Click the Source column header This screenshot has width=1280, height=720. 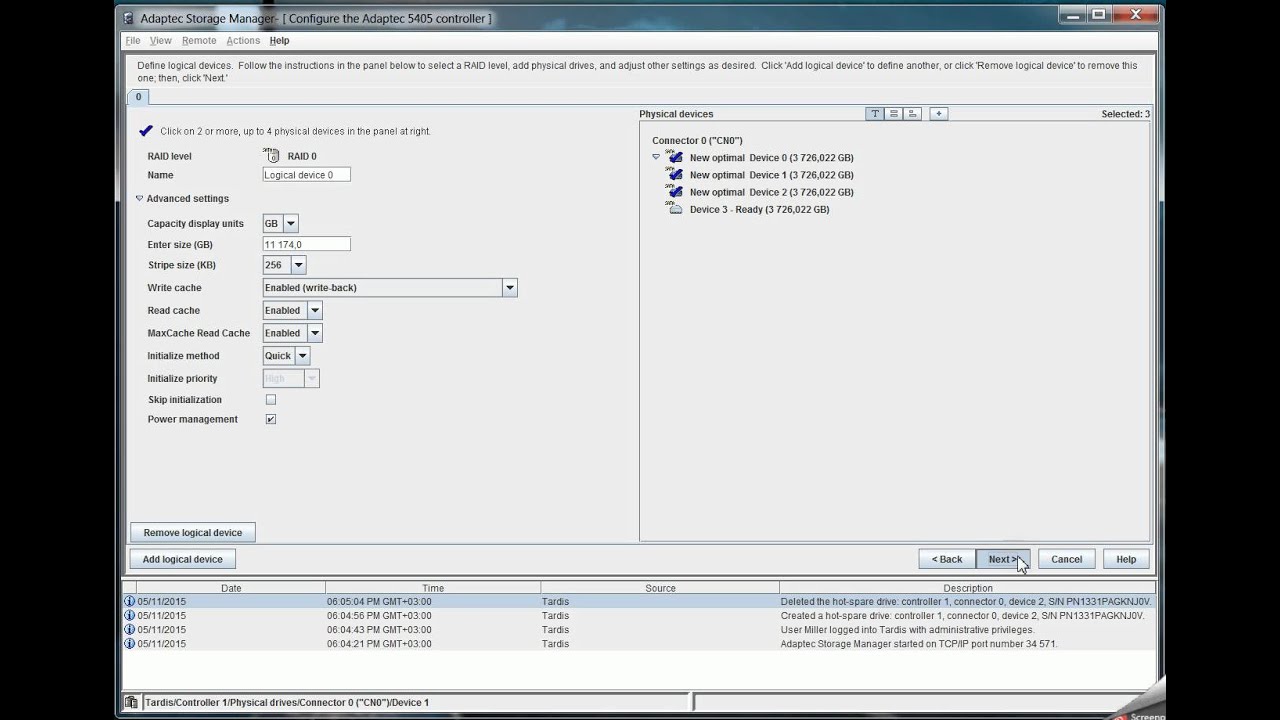click(x=660, y=588)
